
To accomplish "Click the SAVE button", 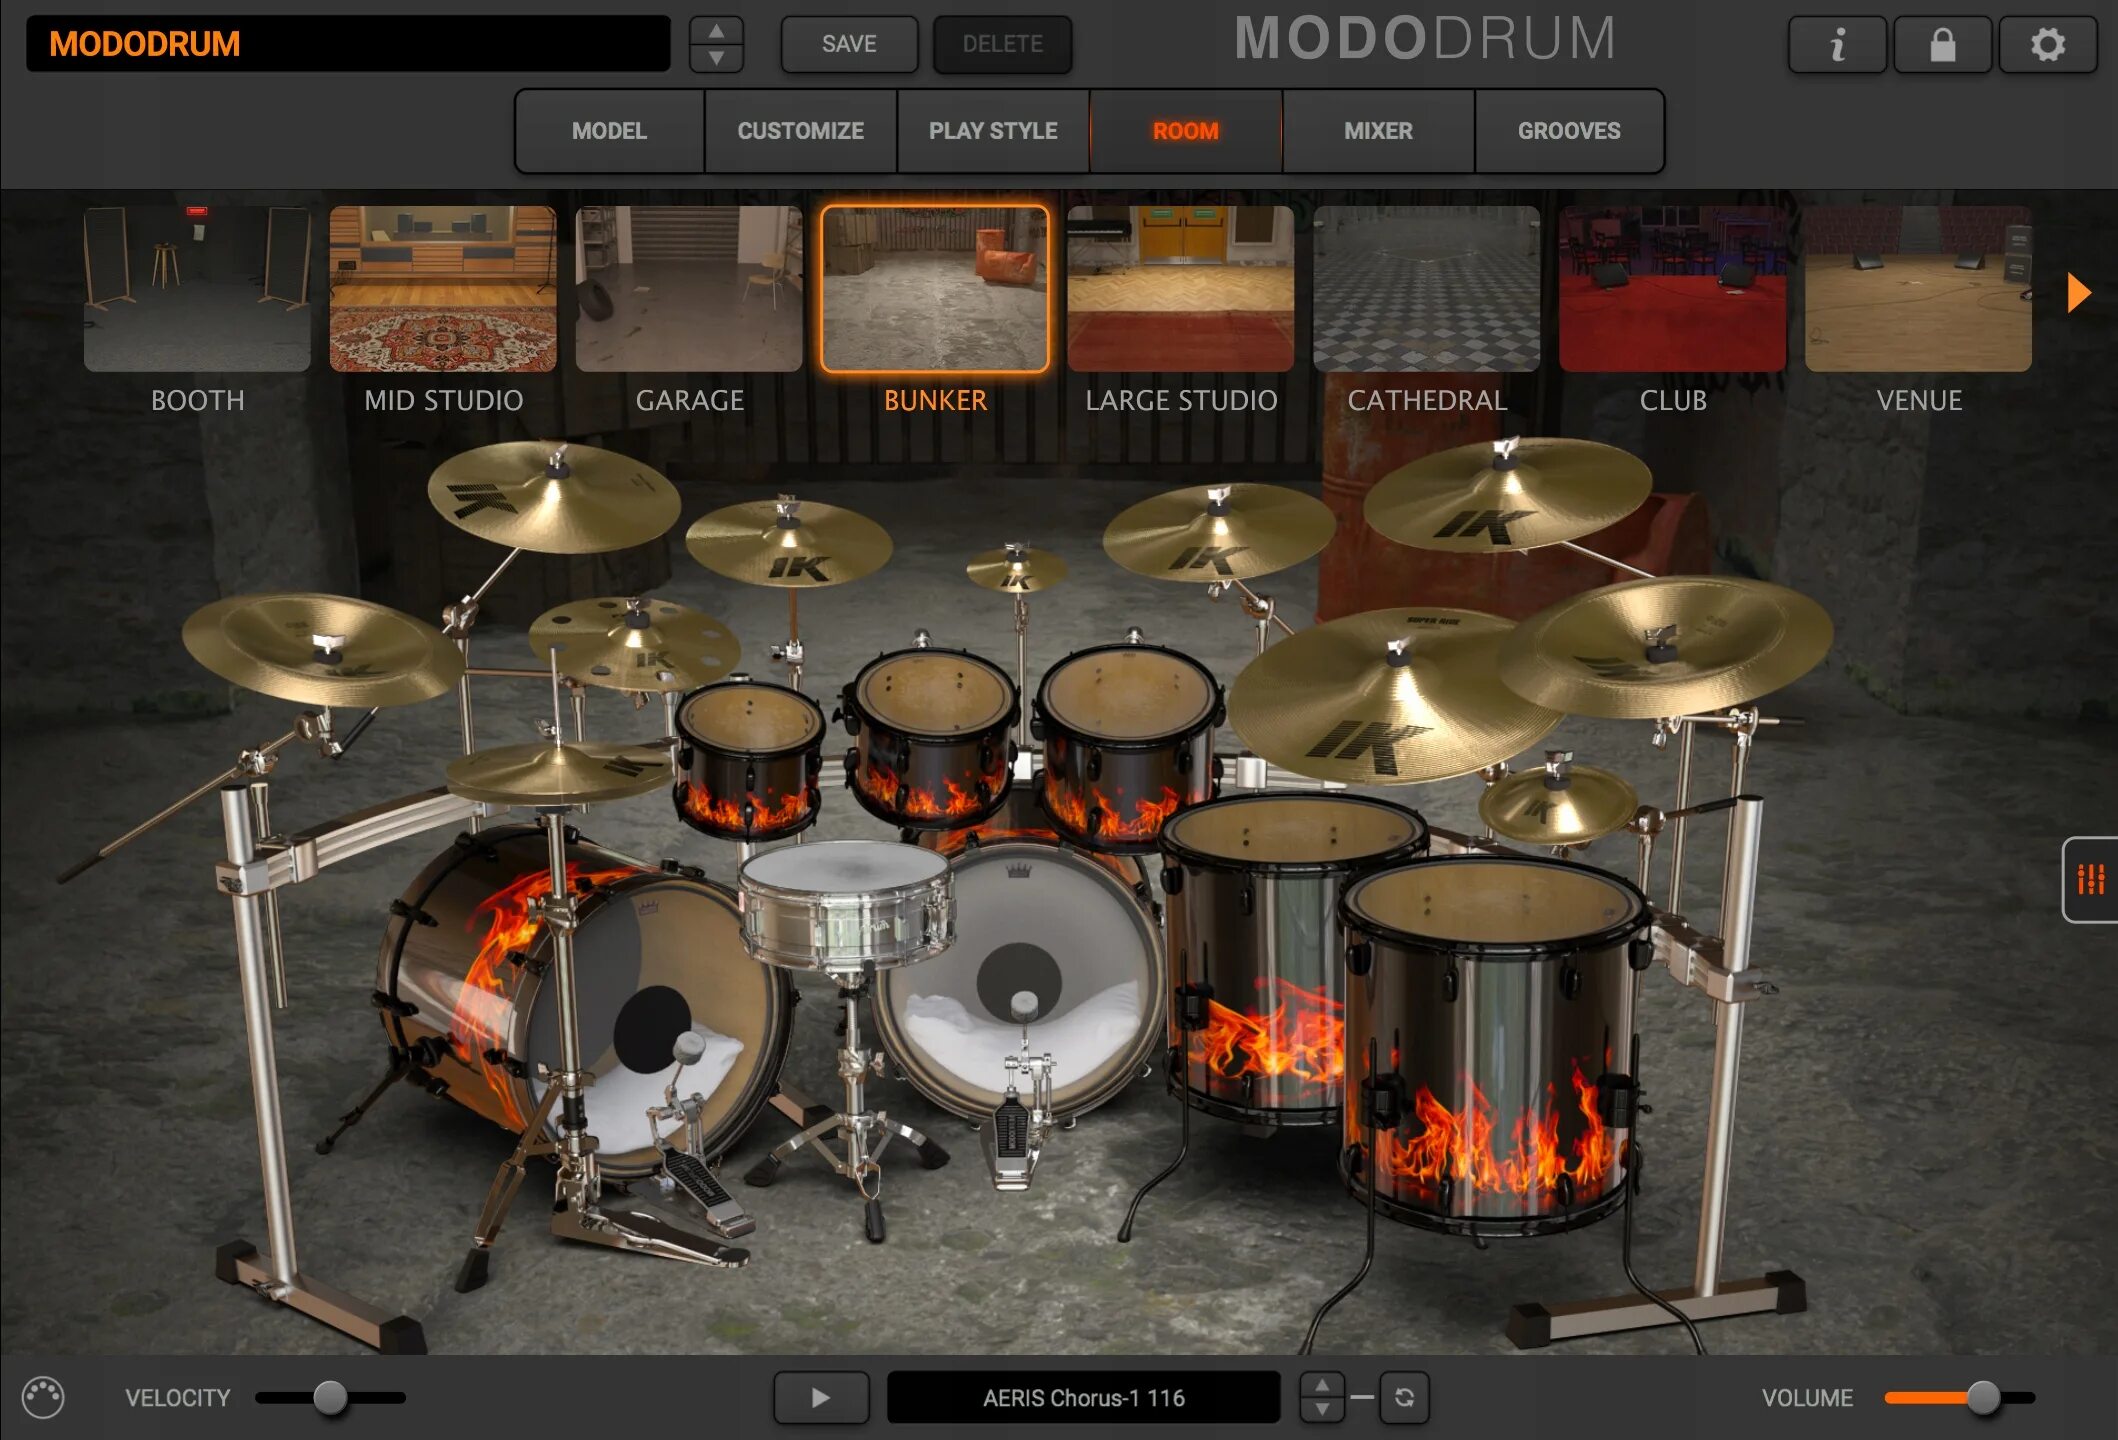I will (849, 44).
